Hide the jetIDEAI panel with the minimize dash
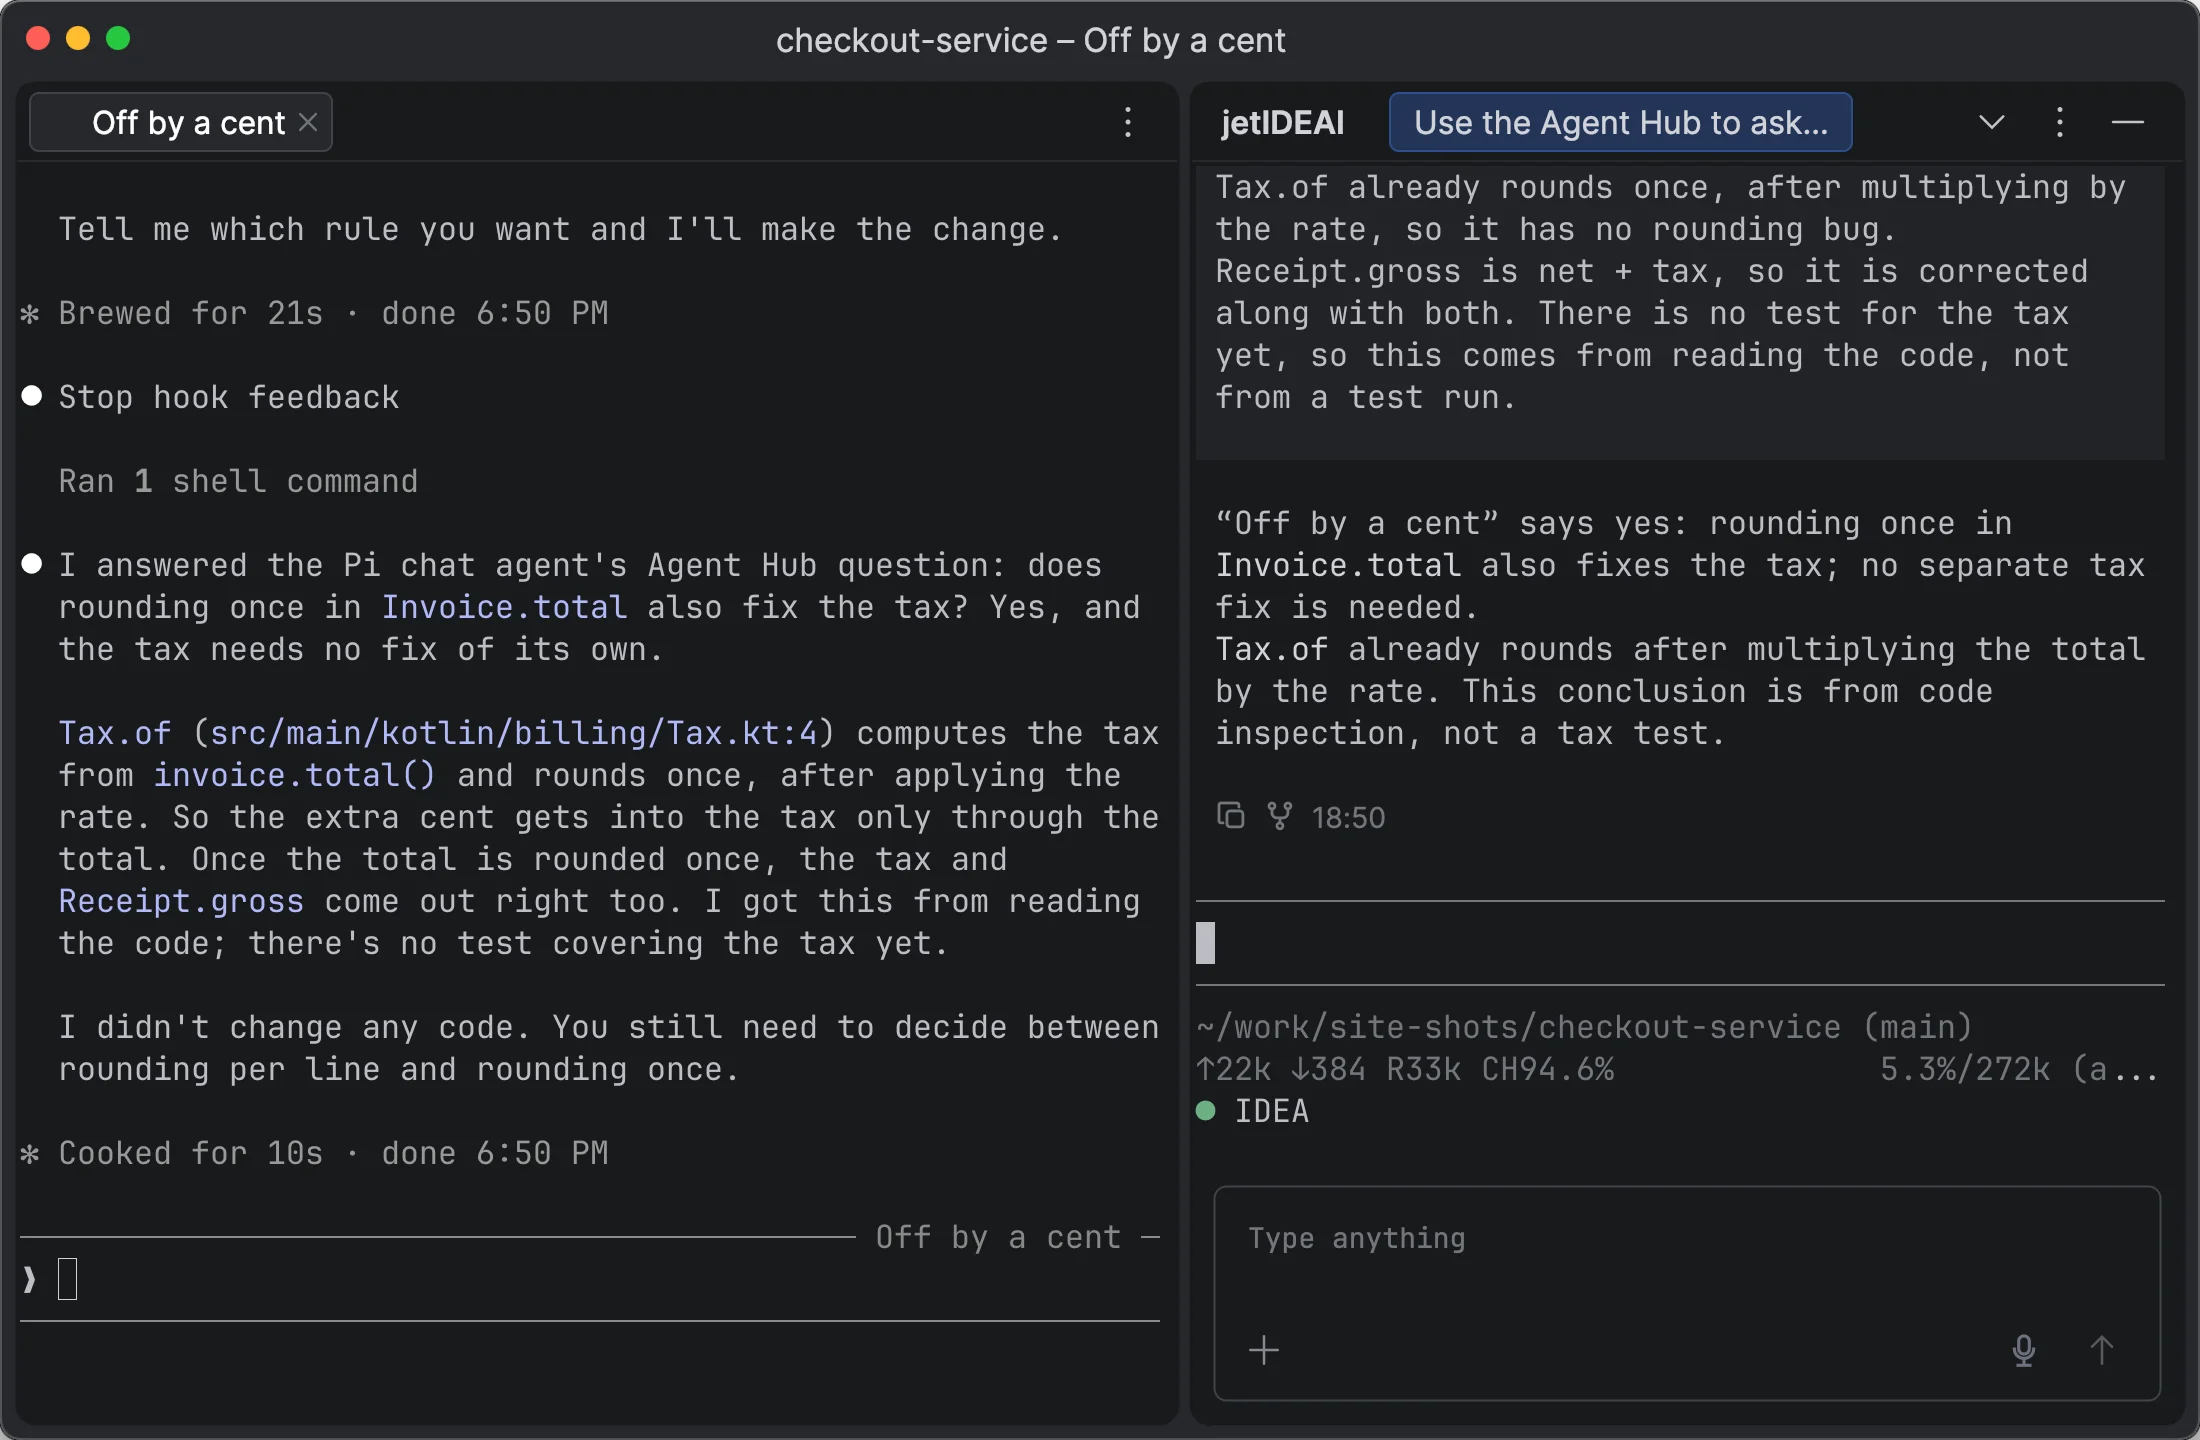This screenshot has width=2200, height=1440. [2128, 122]
